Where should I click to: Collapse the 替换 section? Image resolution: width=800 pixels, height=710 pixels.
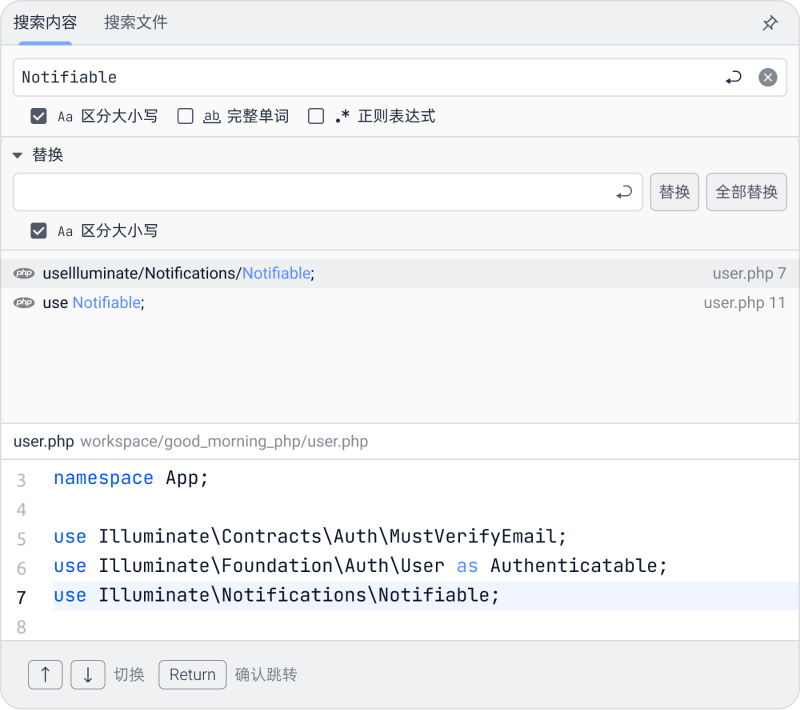coord(18,155)
